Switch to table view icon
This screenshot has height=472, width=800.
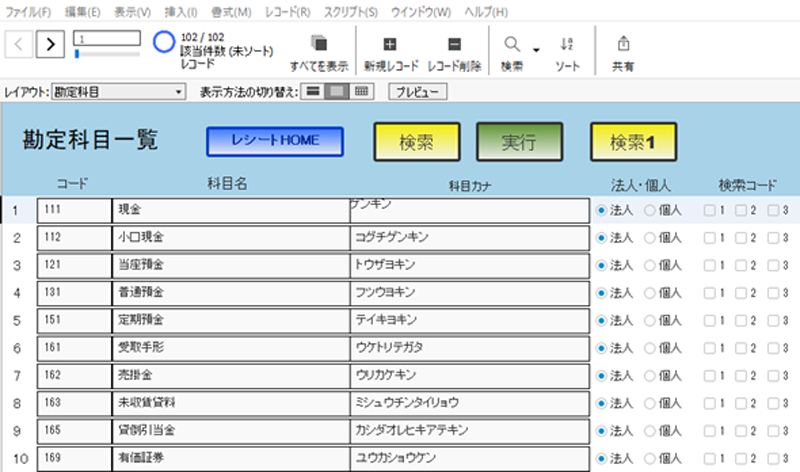[362, 92]
